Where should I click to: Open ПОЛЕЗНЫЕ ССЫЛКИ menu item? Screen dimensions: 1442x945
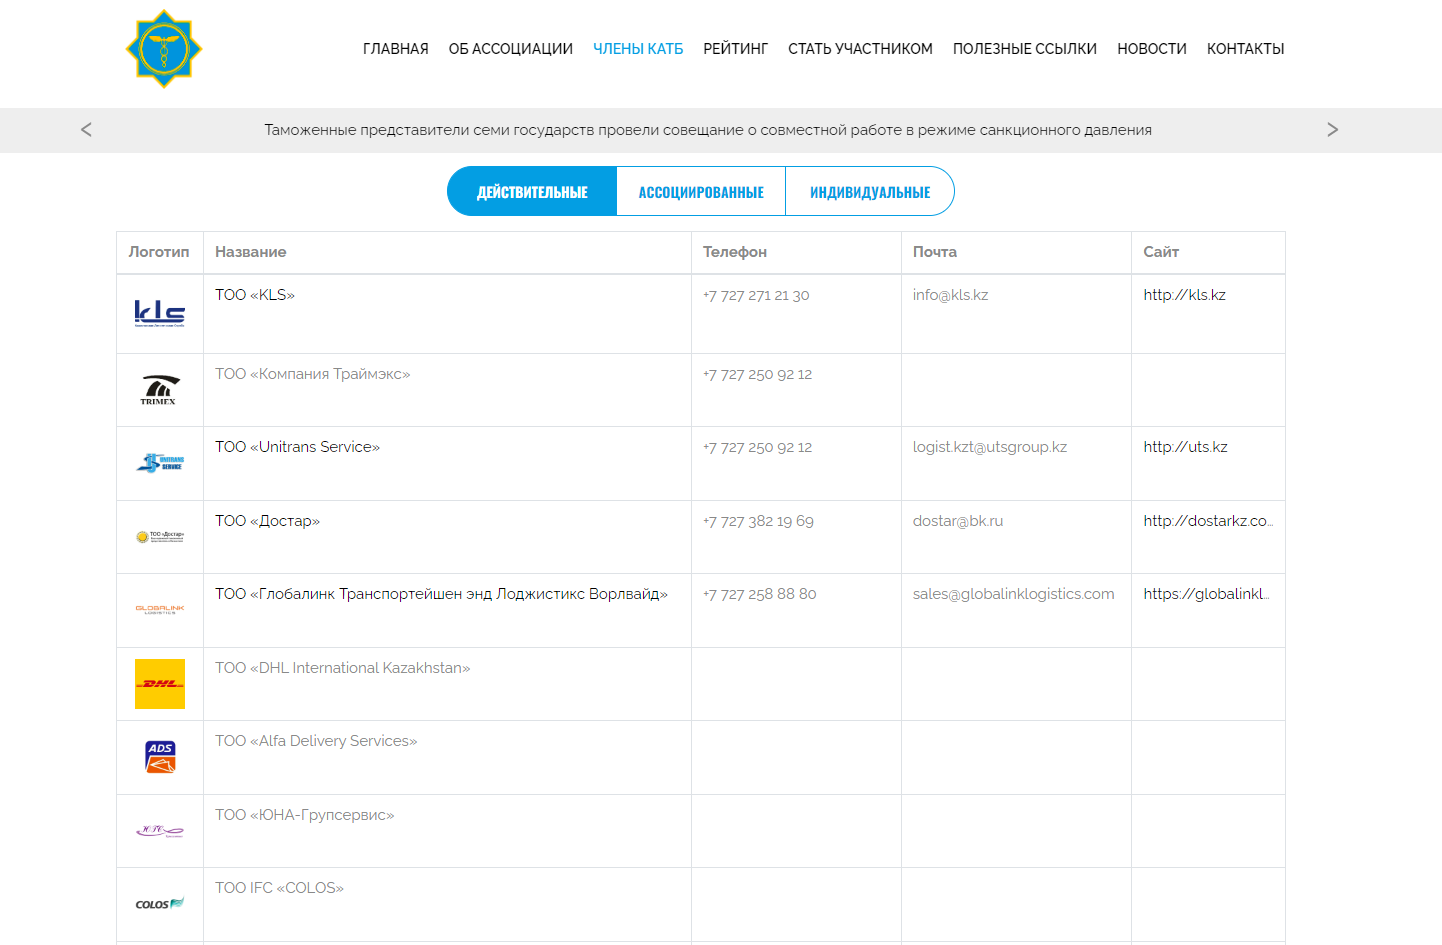click(x=1025, y=49)
